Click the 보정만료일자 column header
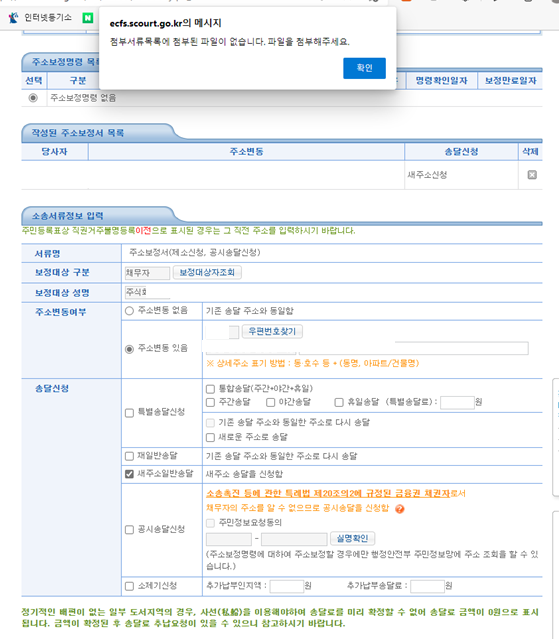 [510, 81]
